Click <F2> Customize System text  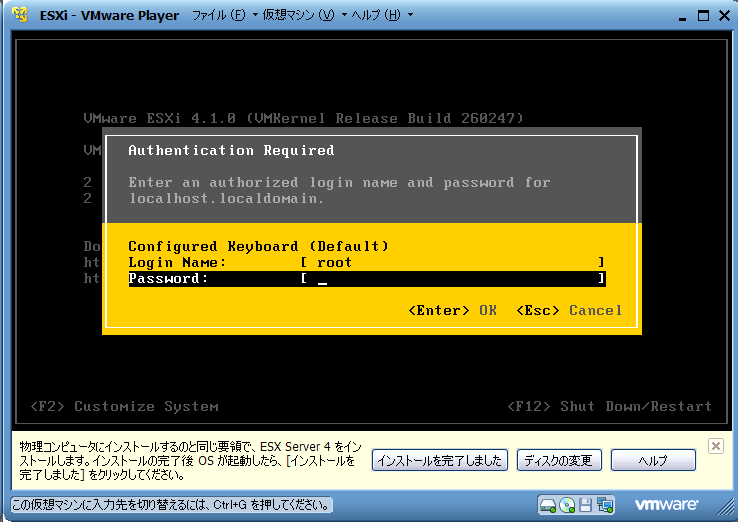124,406
